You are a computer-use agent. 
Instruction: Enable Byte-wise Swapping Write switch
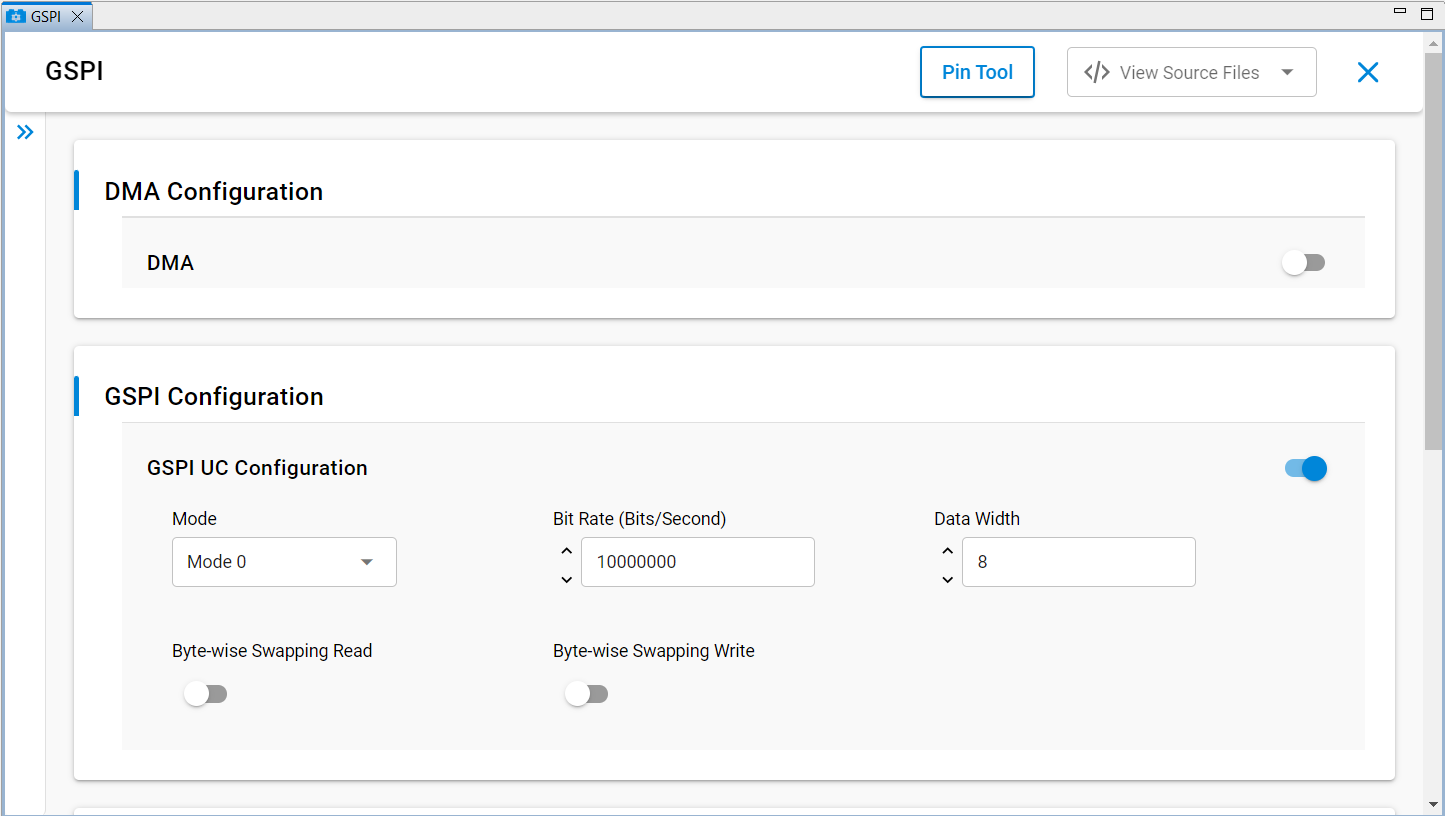pos(586,694)
